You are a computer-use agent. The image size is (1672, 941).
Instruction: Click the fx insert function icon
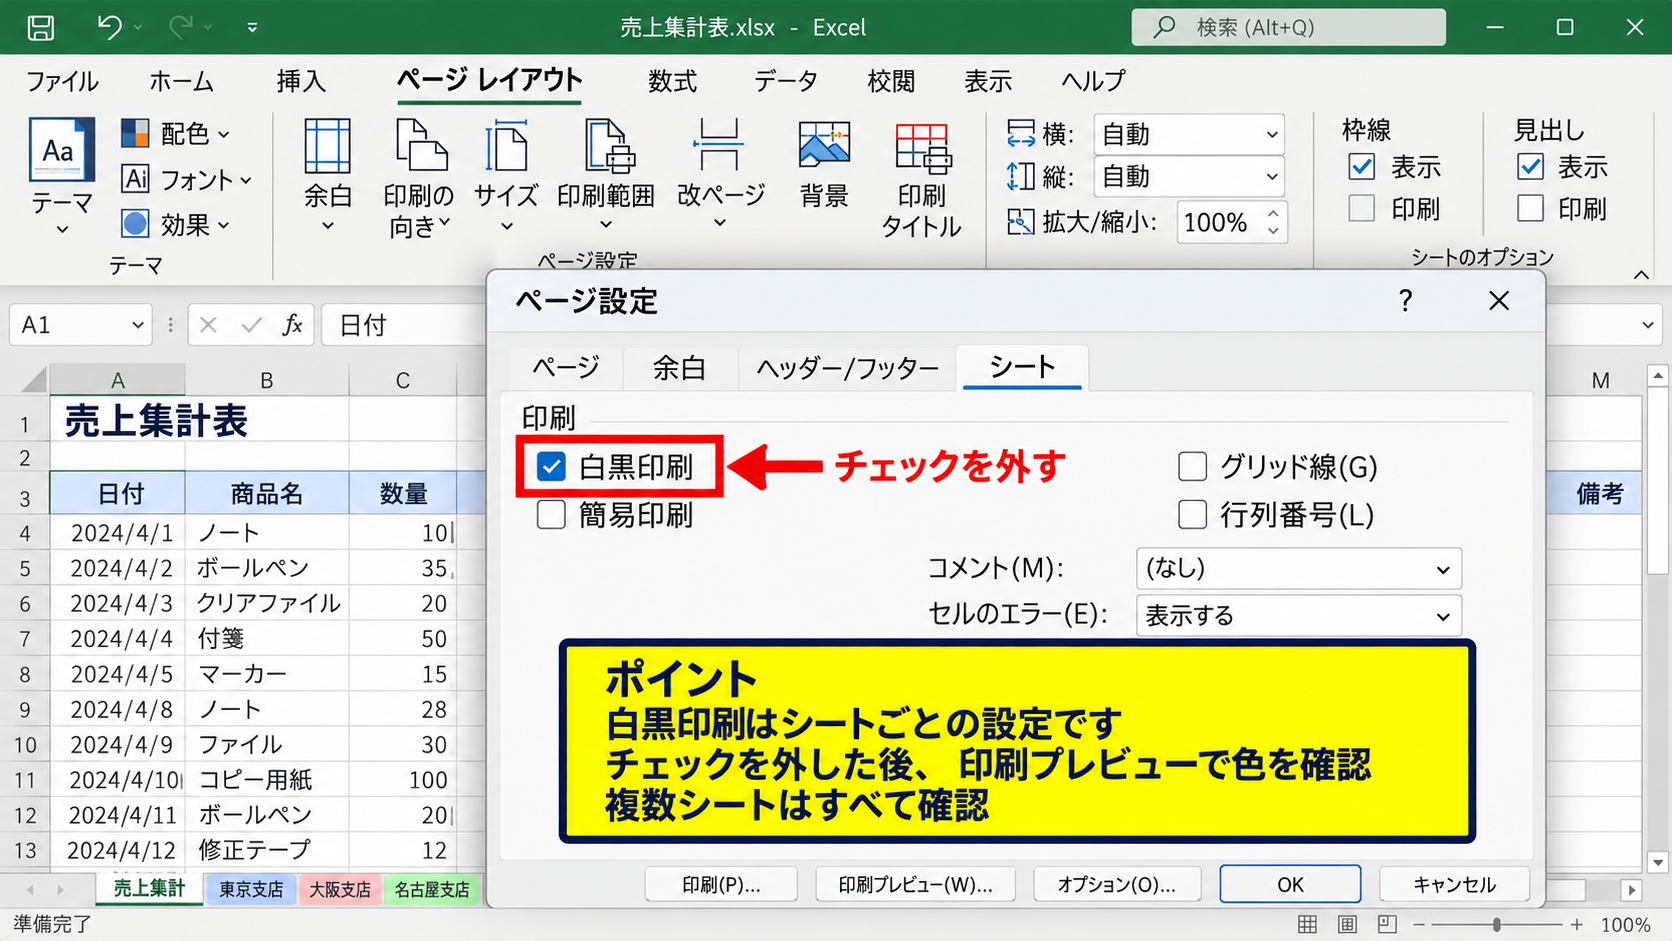click(x=292, y=325)
